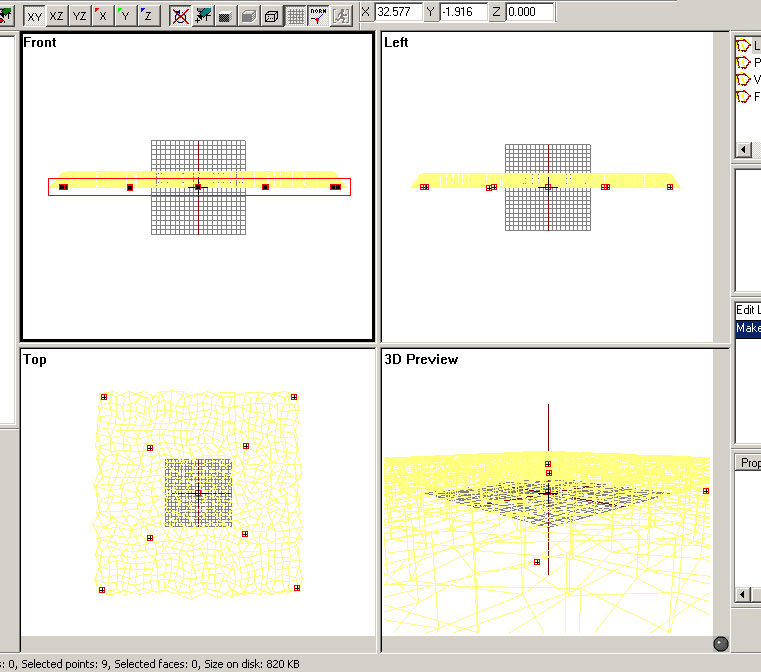The image size is (761, 672).
Task: Activate the Top viewport by its label
Action: (x=35, y=360)
